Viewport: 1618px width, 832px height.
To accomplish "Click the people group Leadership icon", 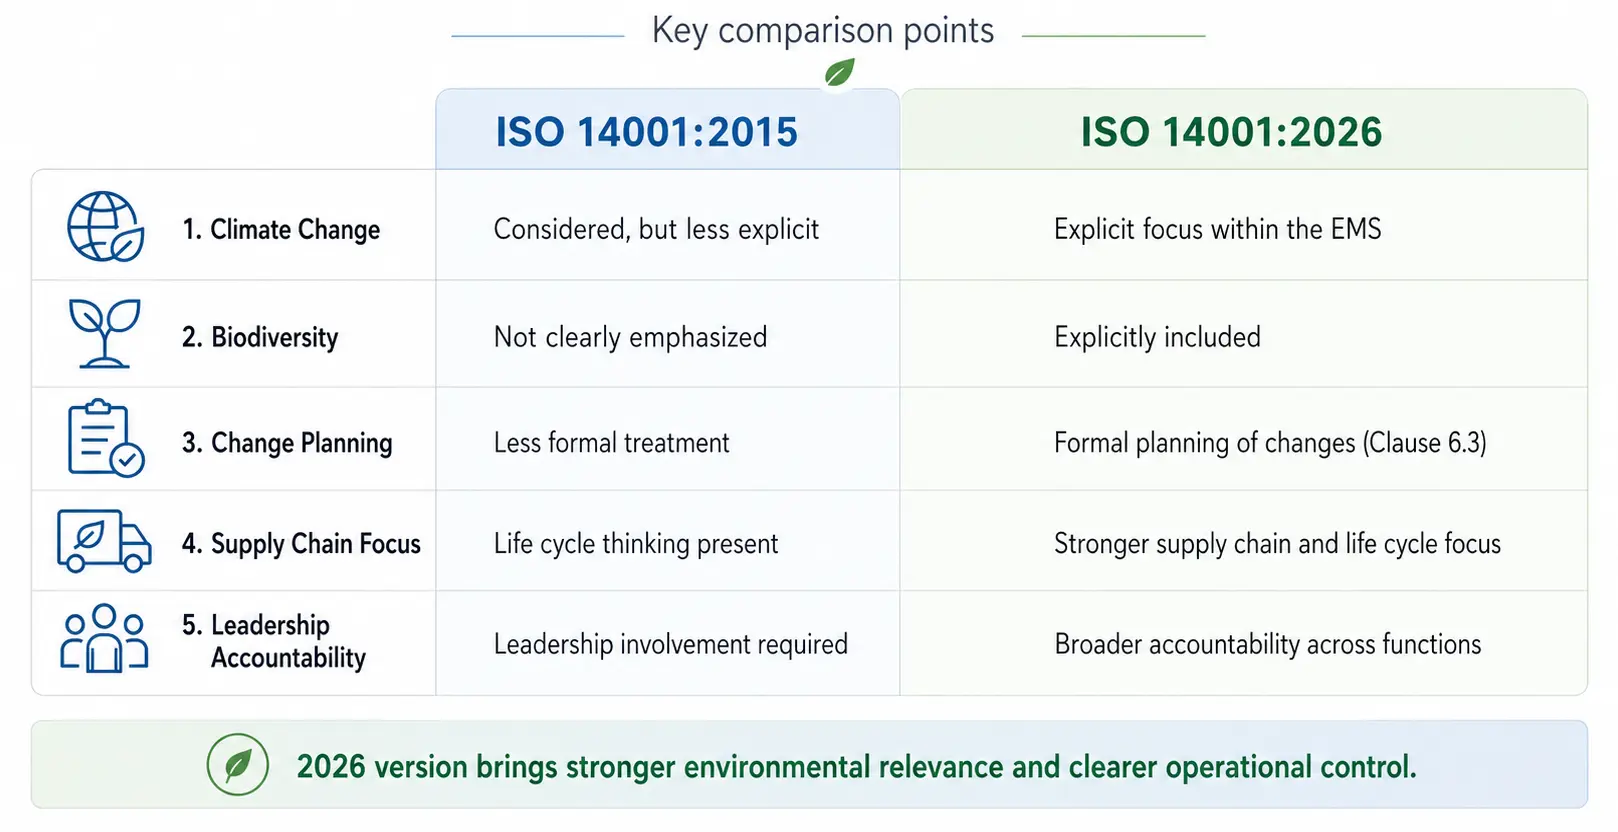I will tap(104, 638).
